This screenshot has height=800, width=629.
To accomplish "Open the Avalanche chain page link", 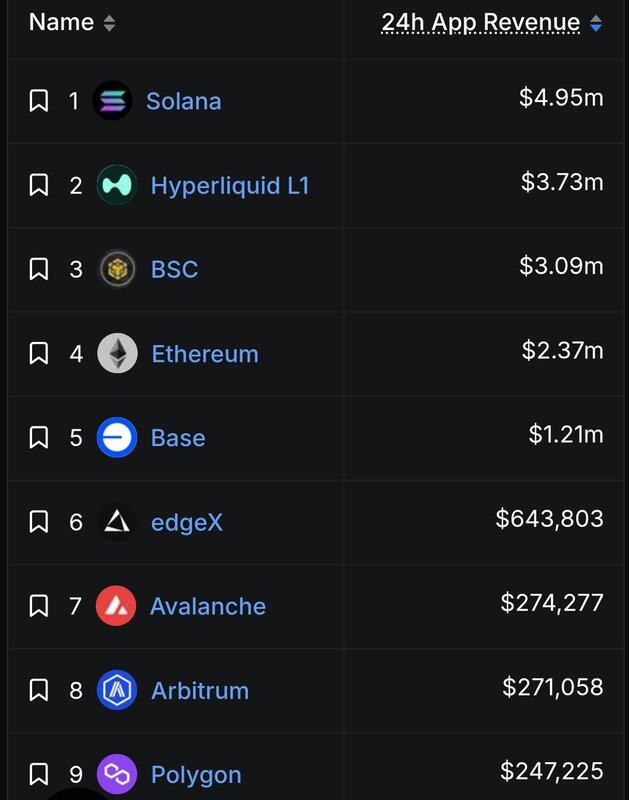I will [208, 606].
